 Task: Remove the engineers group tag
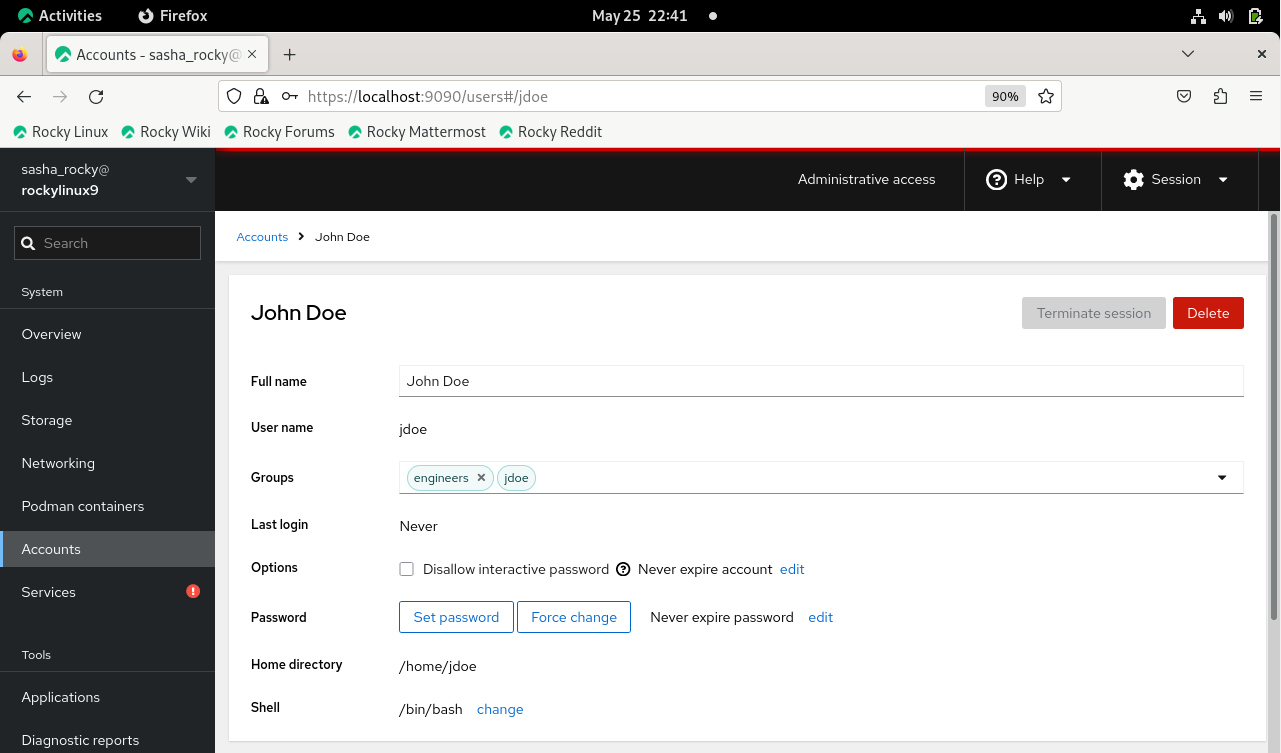pos(481,478)
